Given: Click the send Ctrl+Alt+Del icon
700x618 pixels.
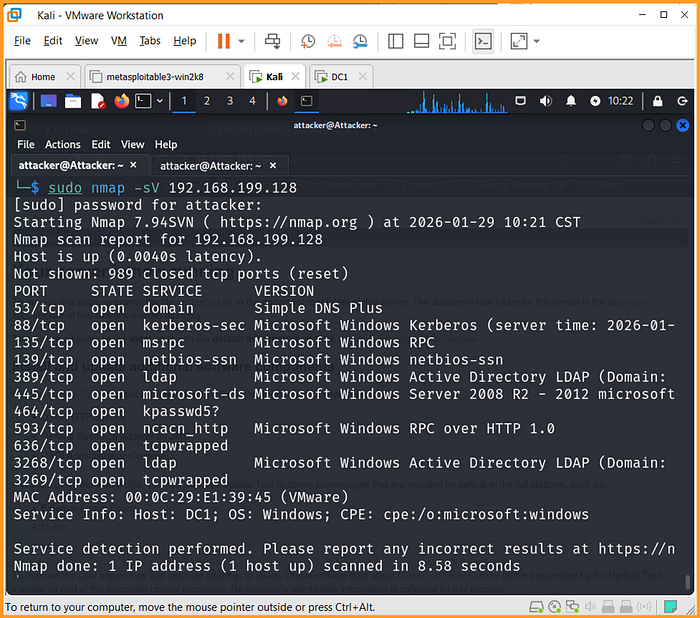Looking at the screenshot, I should point(272,41).
